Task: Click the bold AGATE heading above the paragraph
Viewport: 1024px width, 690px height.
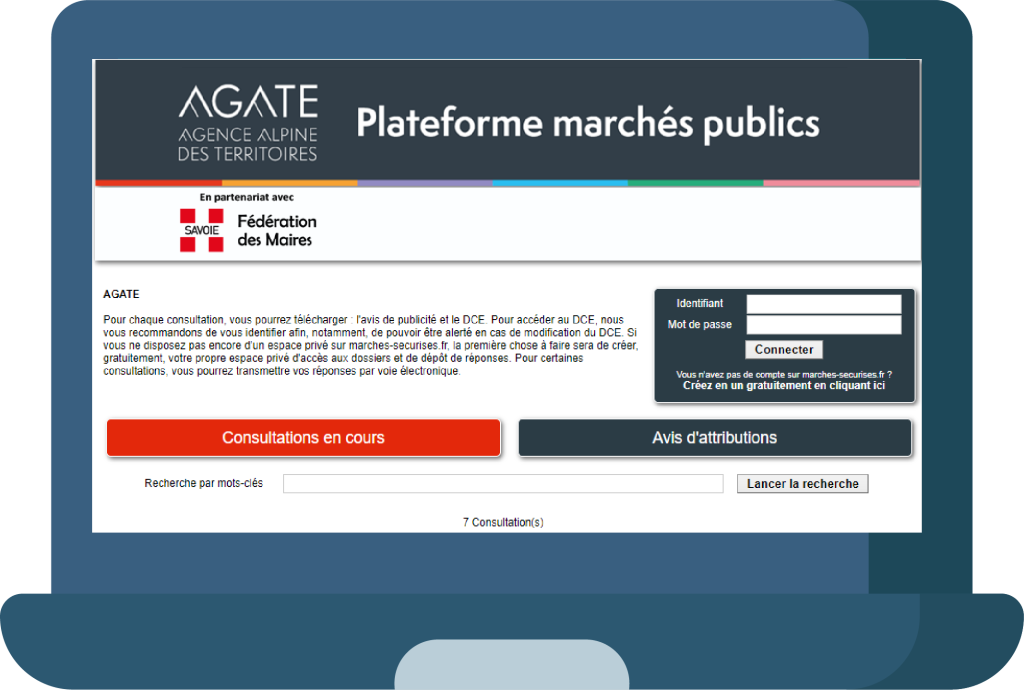Action: click(x=121, y=294)
